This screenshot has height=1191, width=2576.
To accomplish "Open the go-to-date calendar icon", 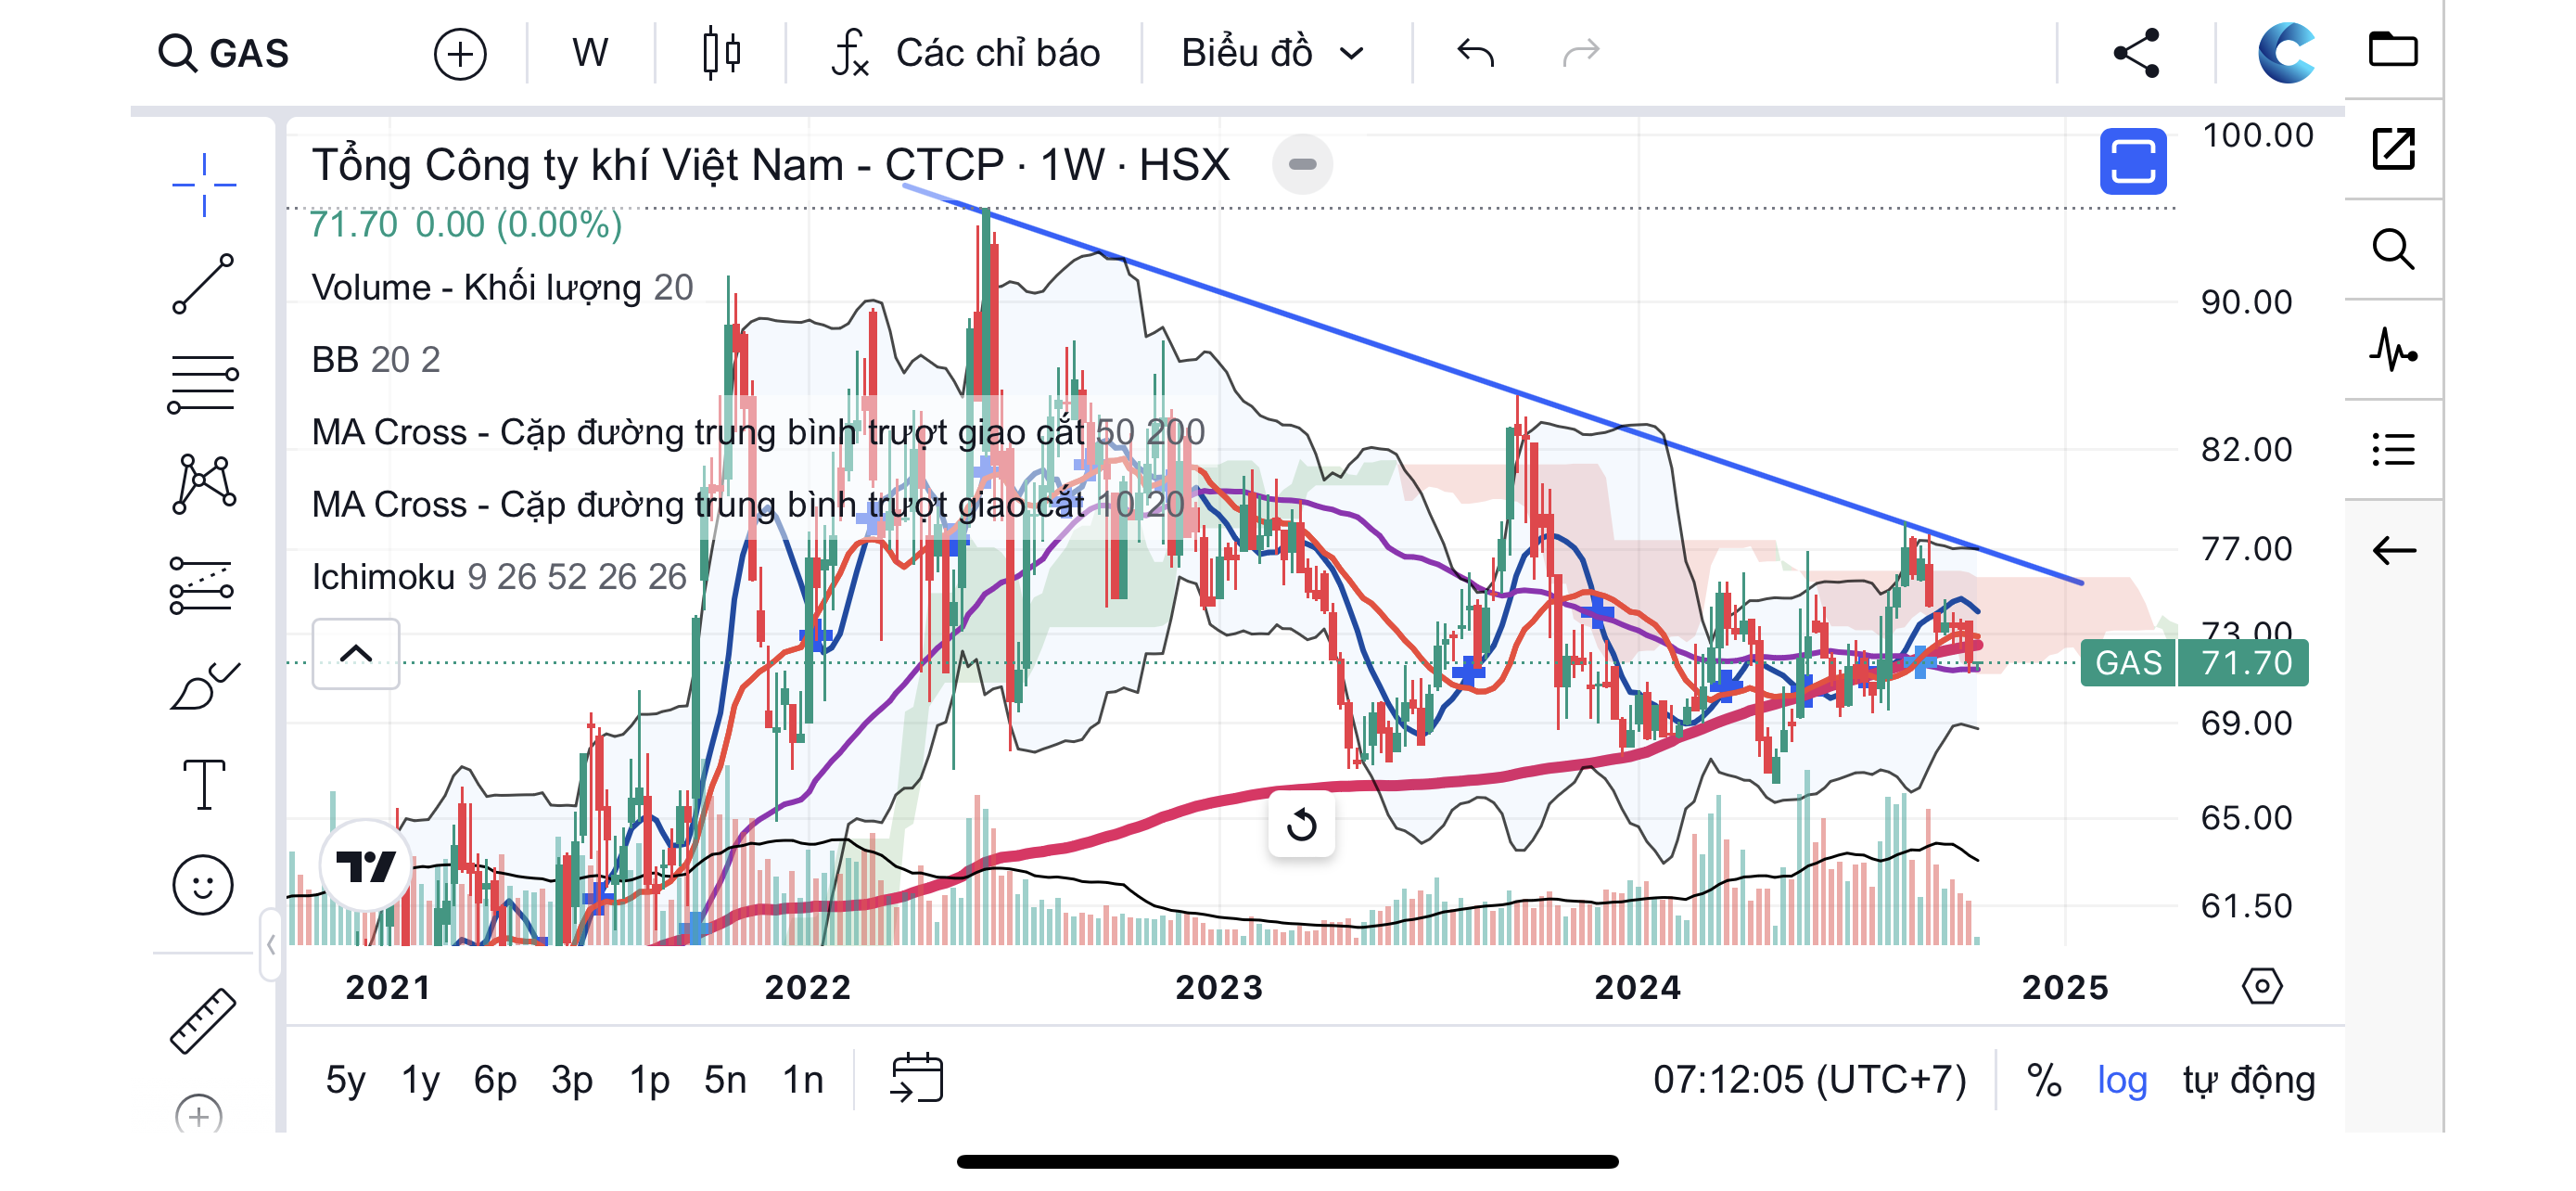I will coord(916,1078).
